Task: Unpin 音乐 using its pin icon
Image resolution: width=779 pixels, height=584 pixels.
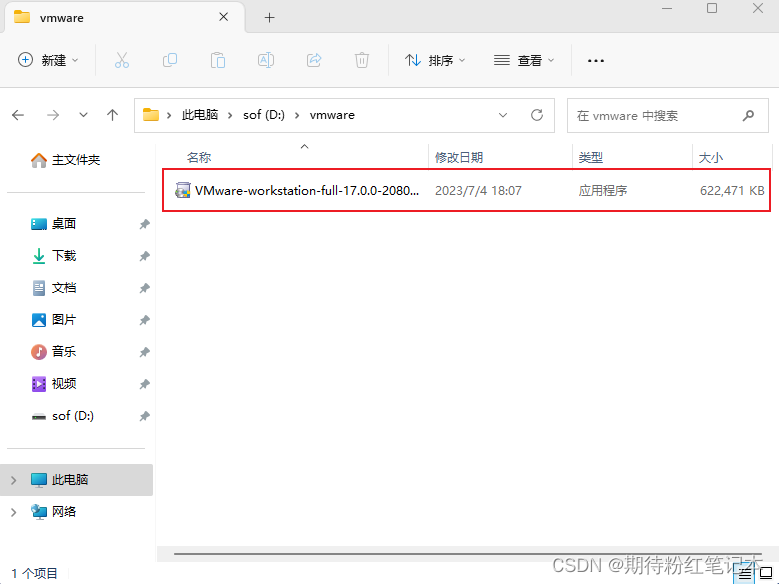Action: [145, 352]
